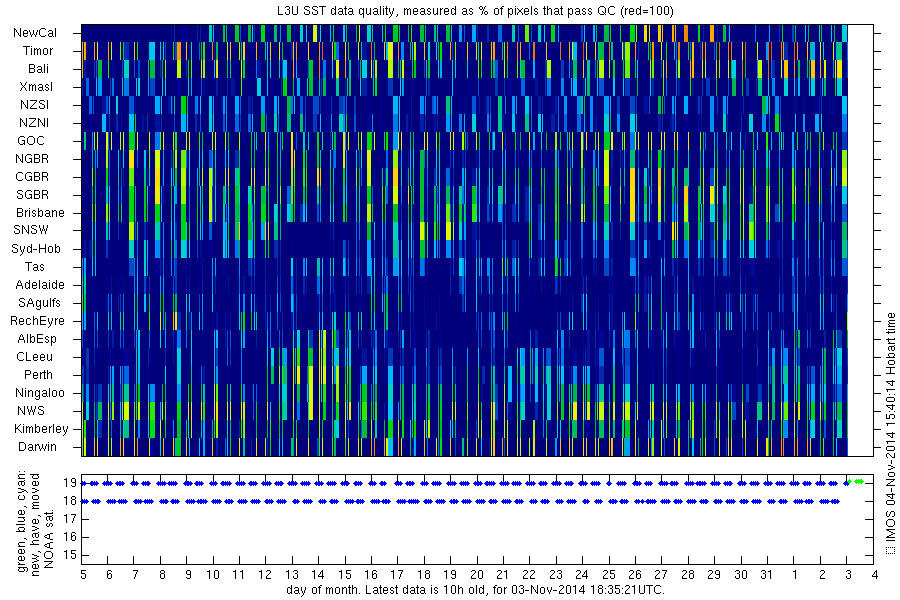Click the Bali row label
The width and height of the screenshot is (900, 600).
[38, 68]
